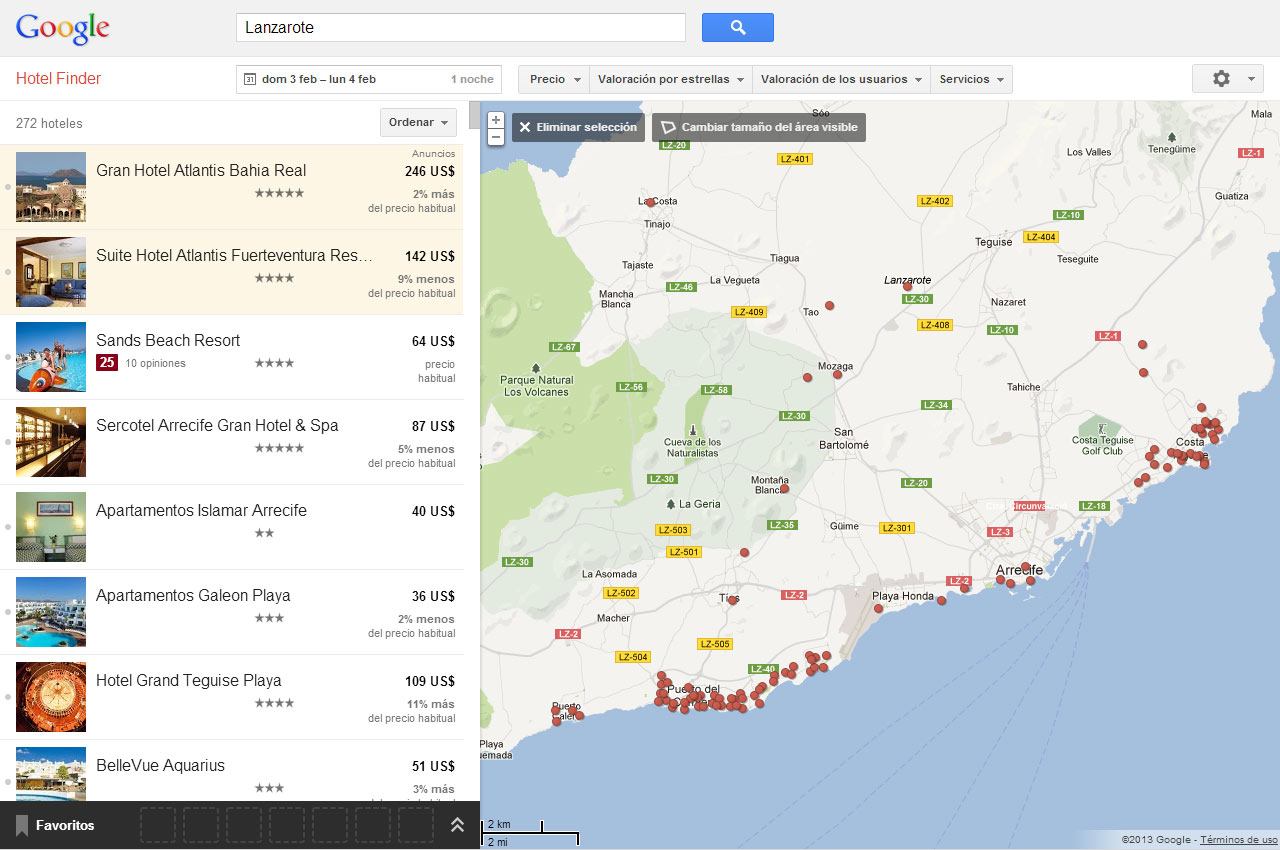Open the settings gear icon
Image resolution: width=1280 pixels, height=850 pixels.
(1221, 78)
